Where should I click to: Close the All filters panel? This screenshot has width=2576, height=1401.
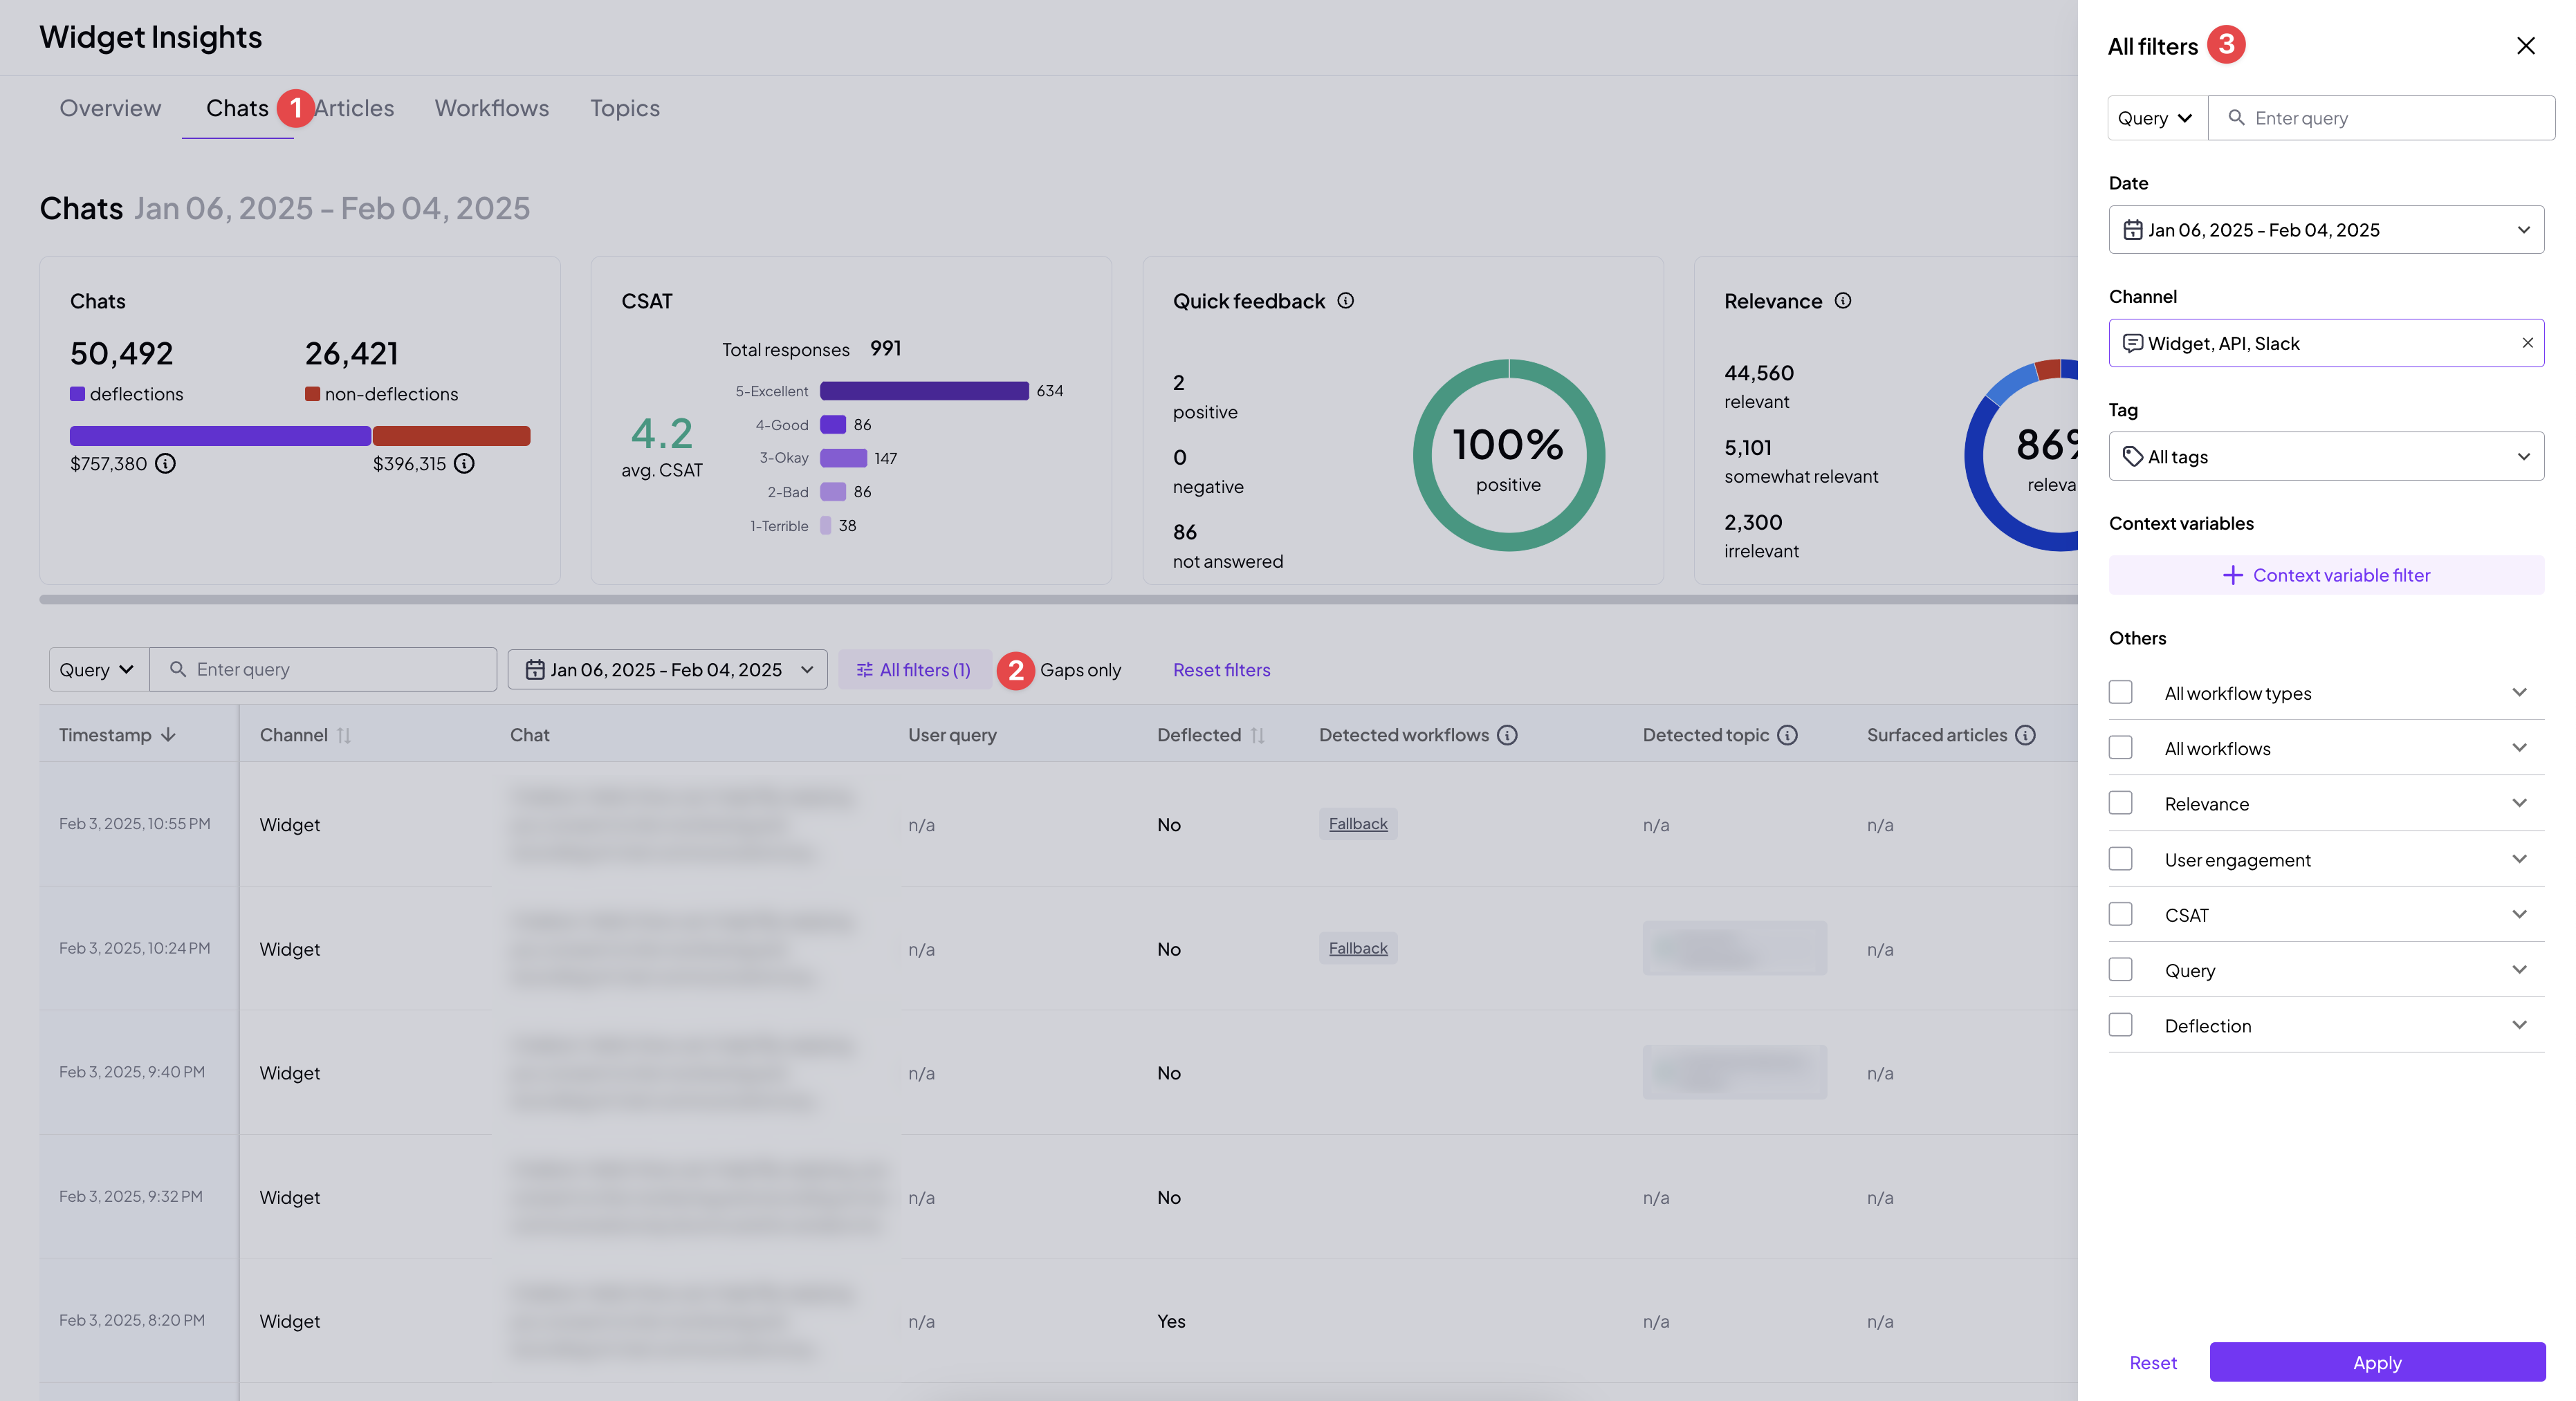click(2525, 46)
